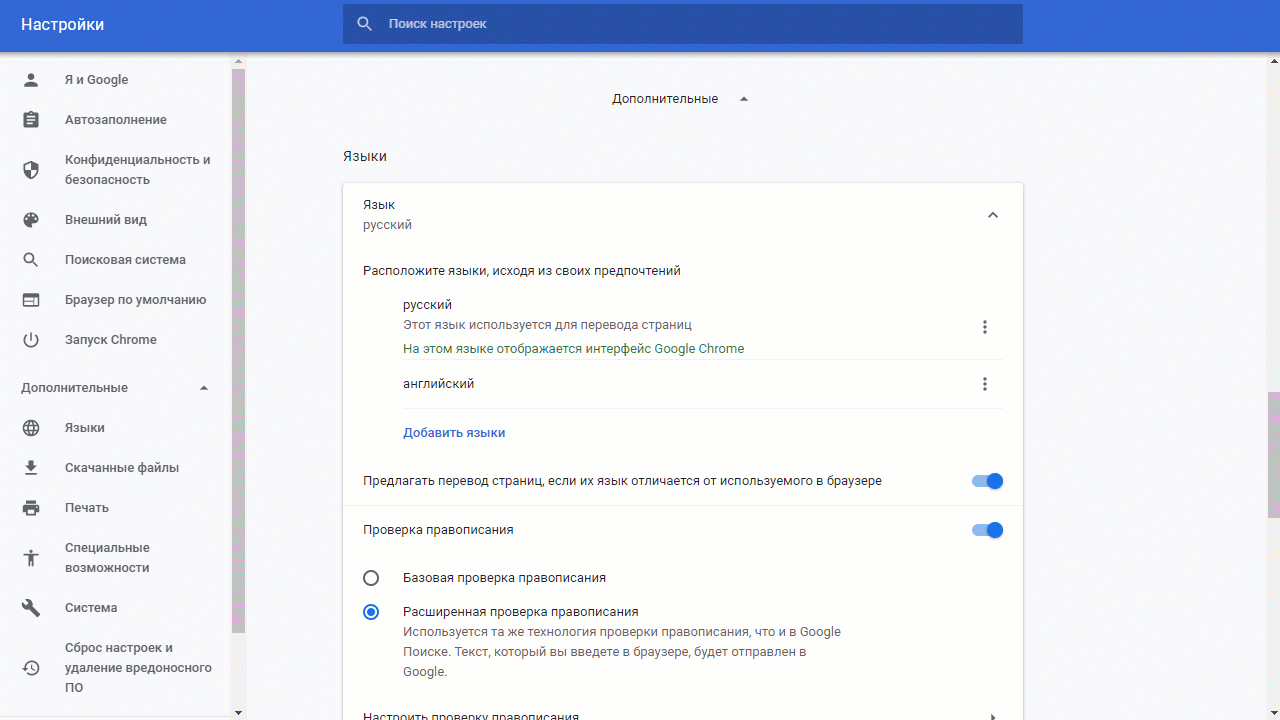This screenshot has height=720, width=1280.
Task: Click the download icon for Скачанные файлы
Action: pyautogui.click(x=31, y=468)
